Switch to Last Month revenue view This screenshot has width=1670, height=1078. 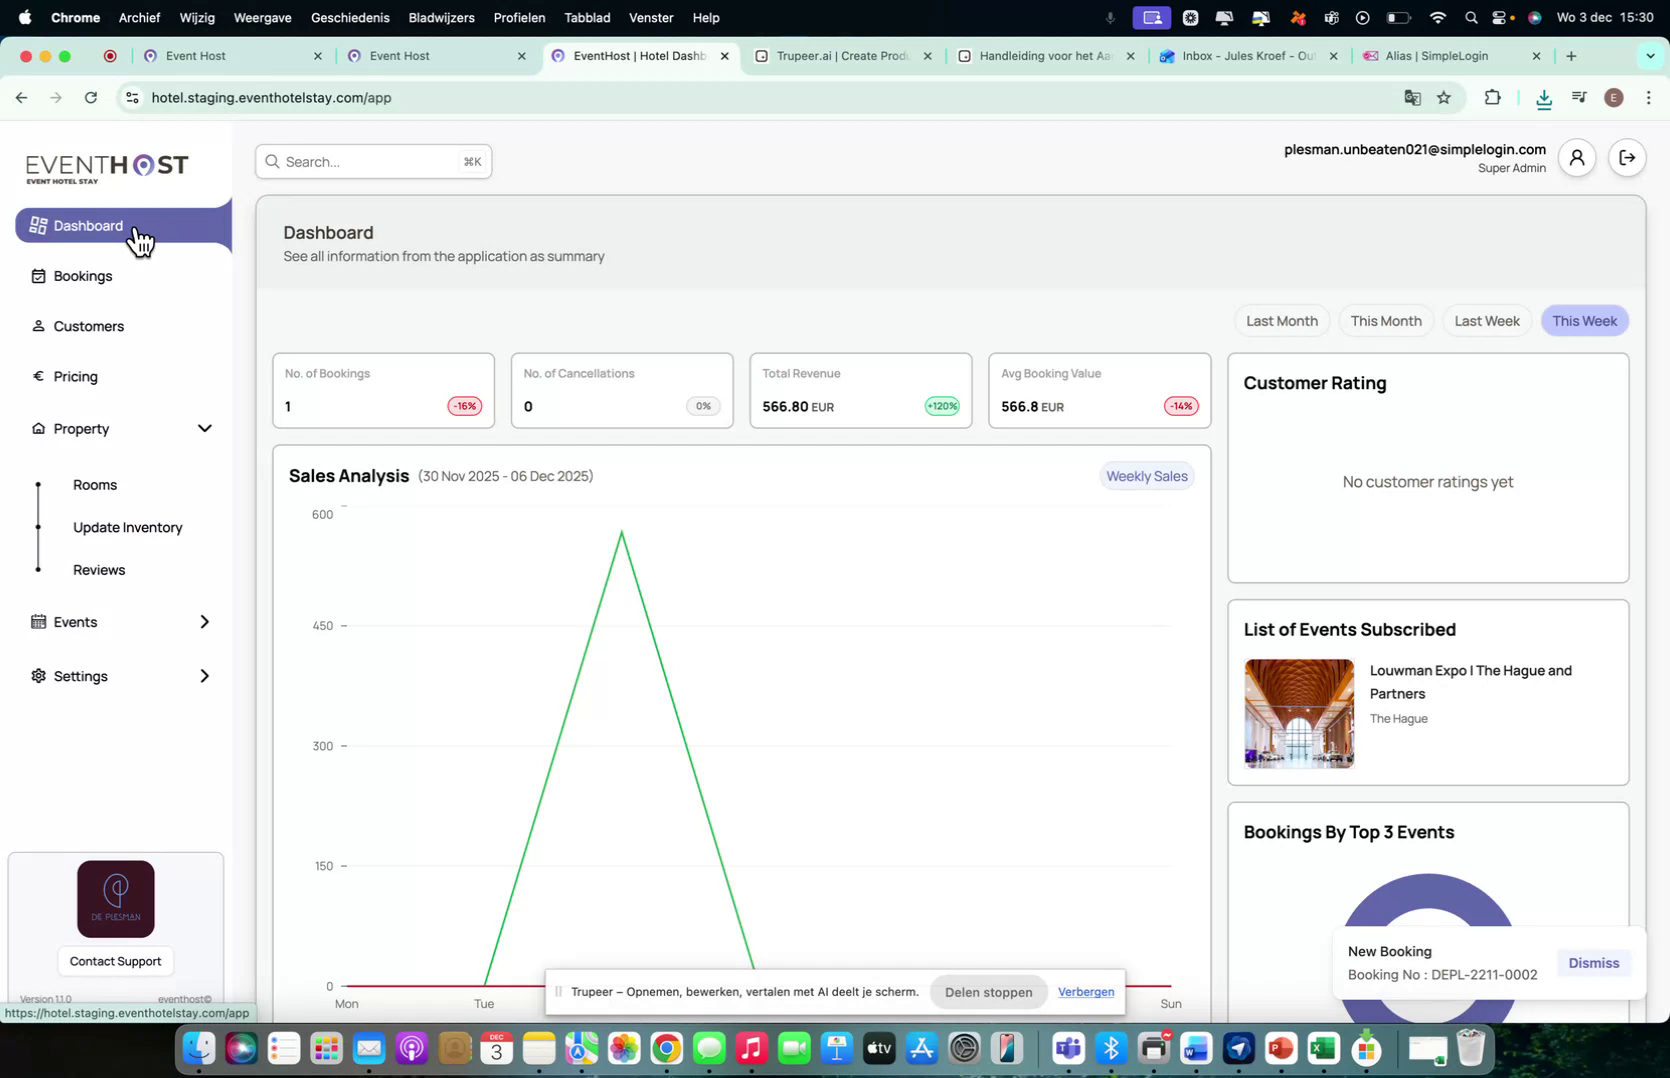pos(1281,320)
